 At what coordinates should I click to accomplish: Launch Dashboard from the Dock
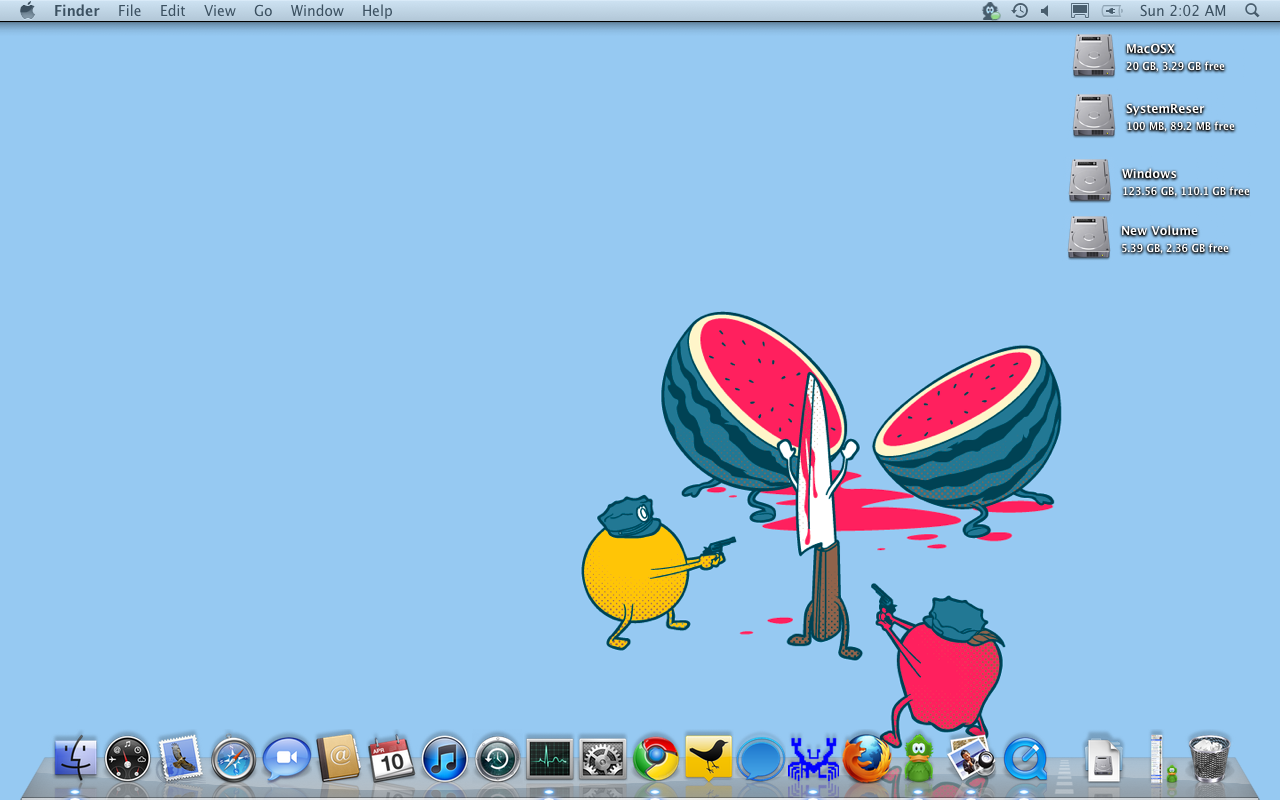[128, 759]
